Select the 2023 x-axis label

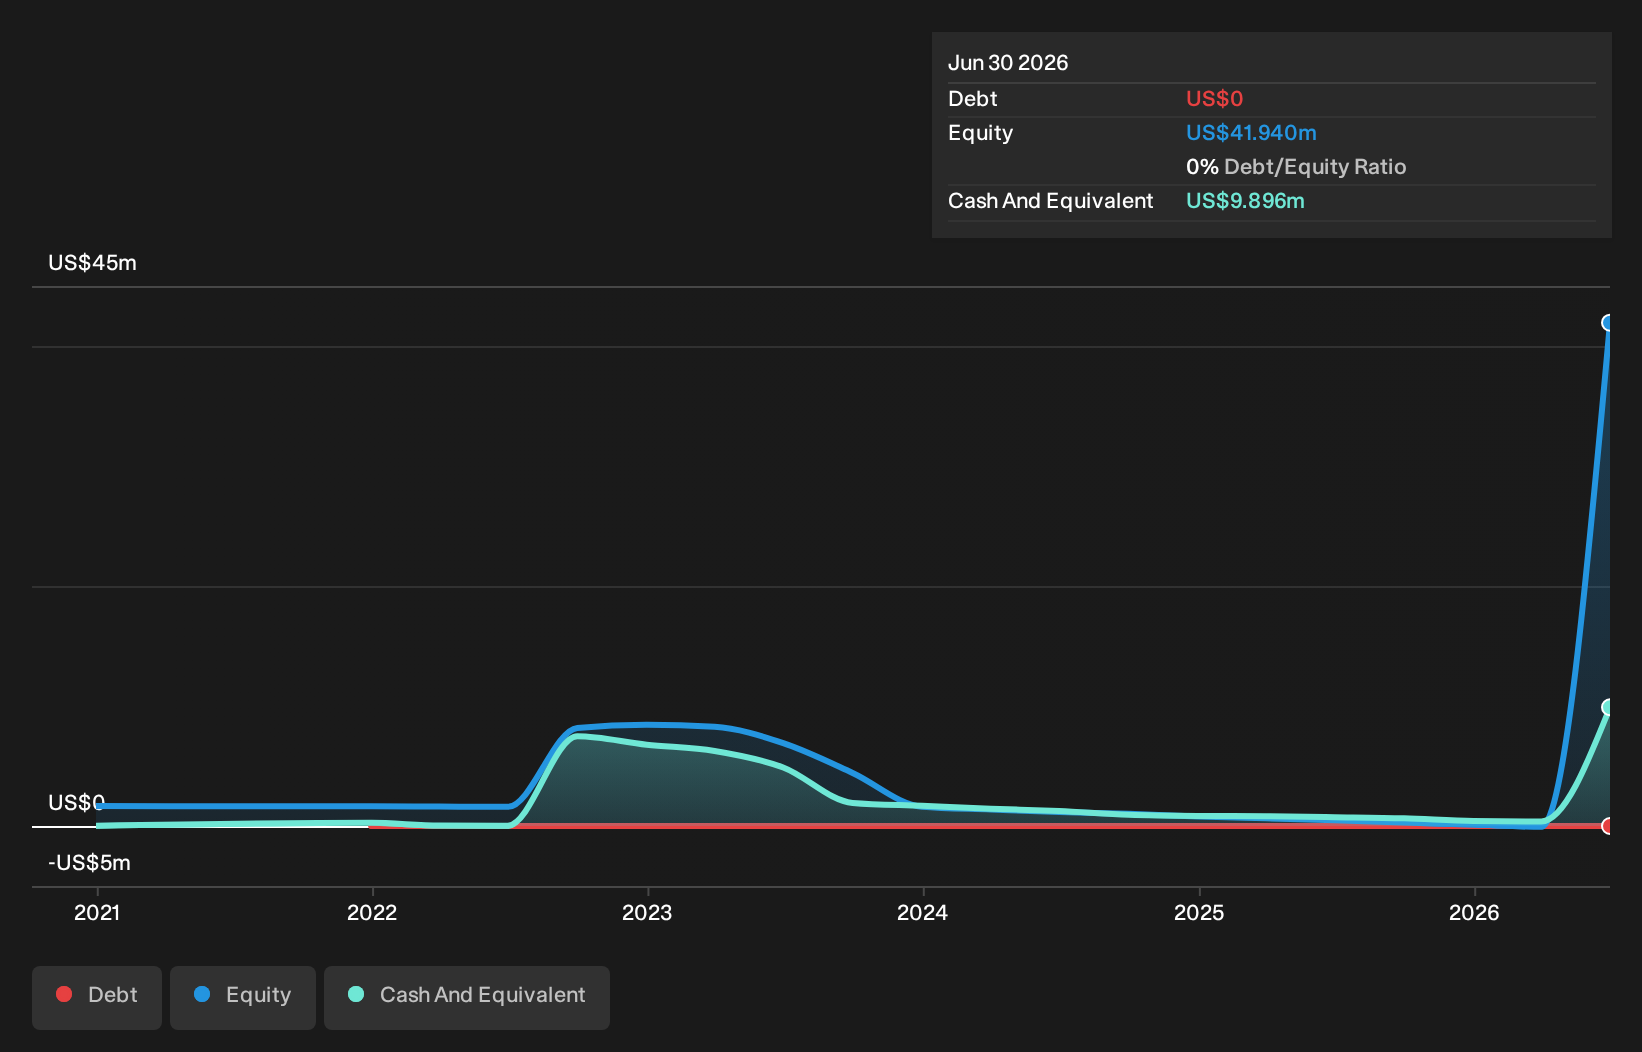[647, 912]
